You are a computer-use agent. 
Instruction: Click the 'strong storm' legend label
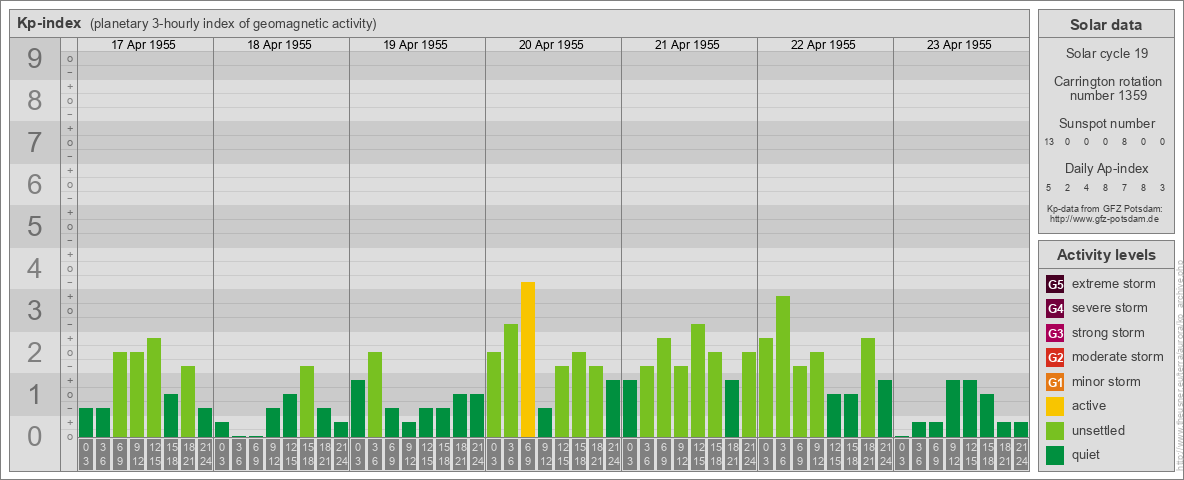pos(1108,333)
